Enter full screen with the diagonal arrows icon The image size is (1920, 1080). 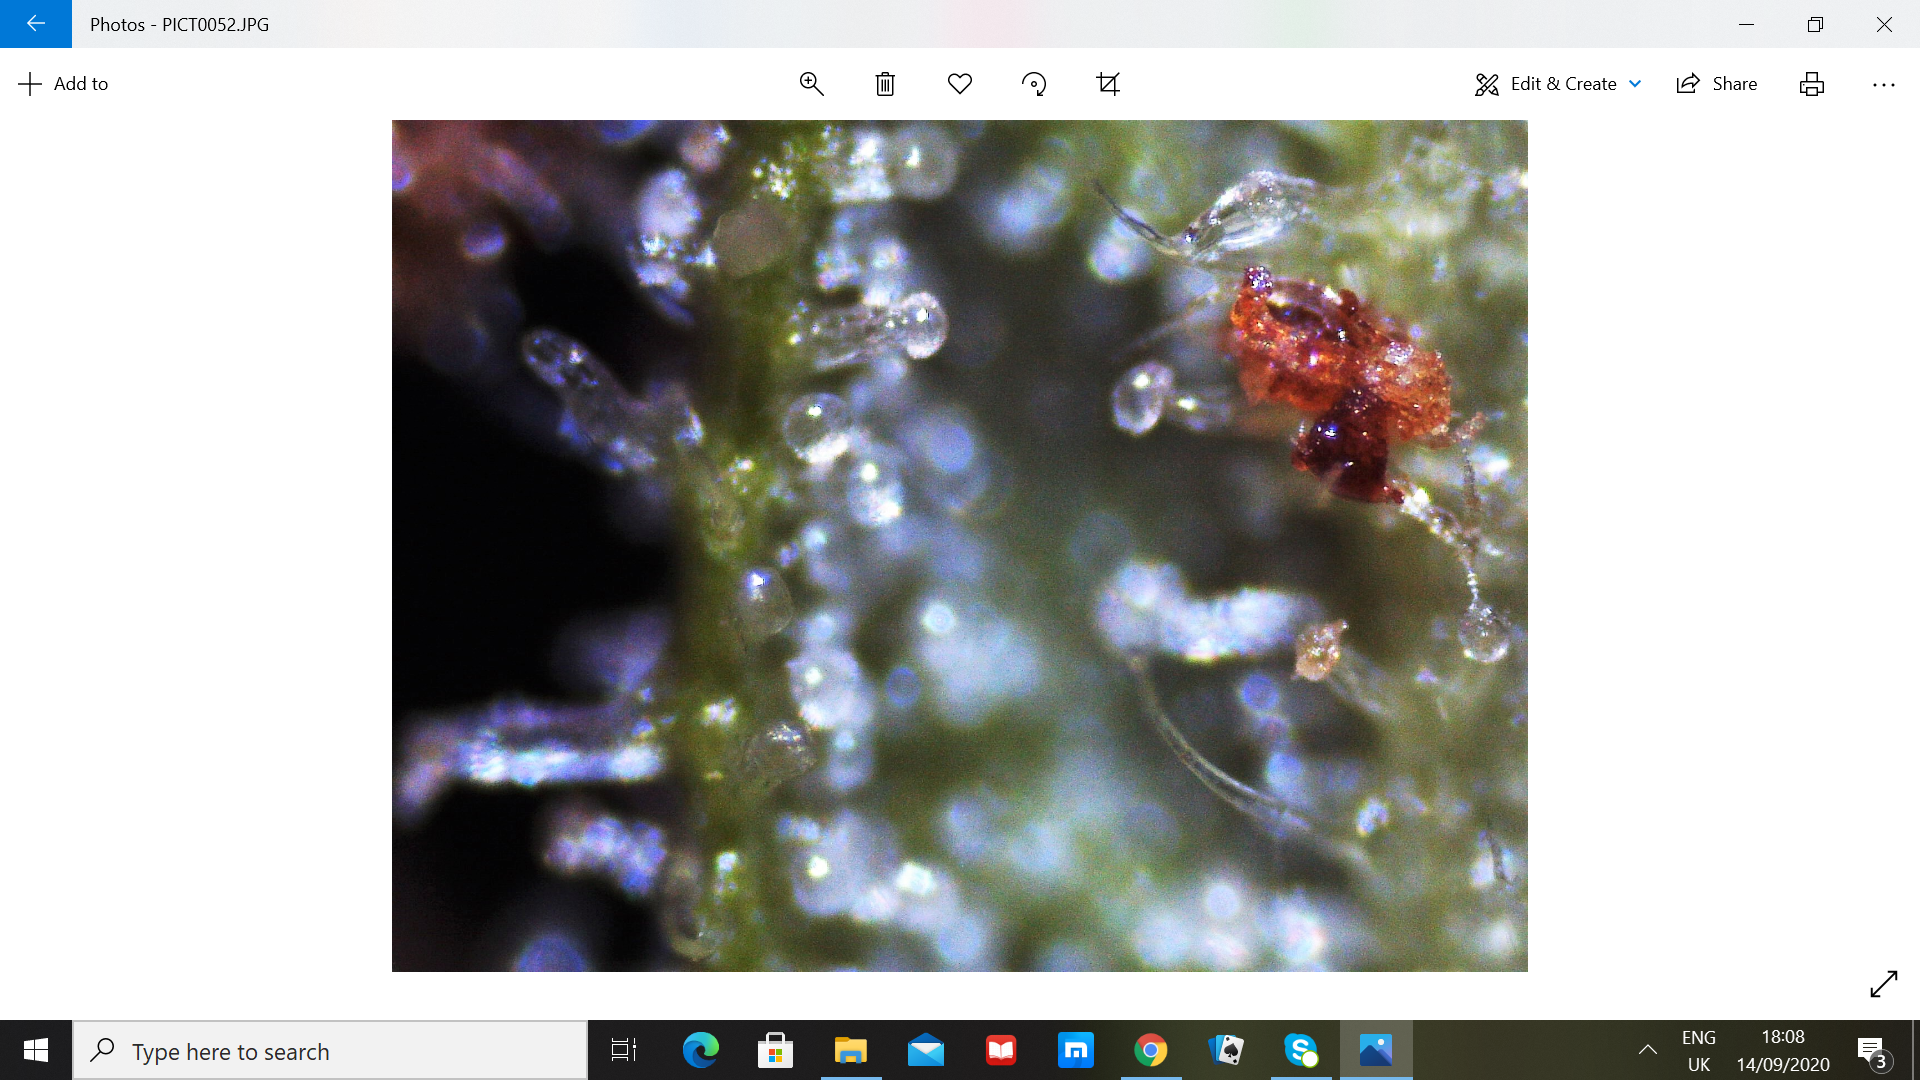click(x=1884, y=984)
